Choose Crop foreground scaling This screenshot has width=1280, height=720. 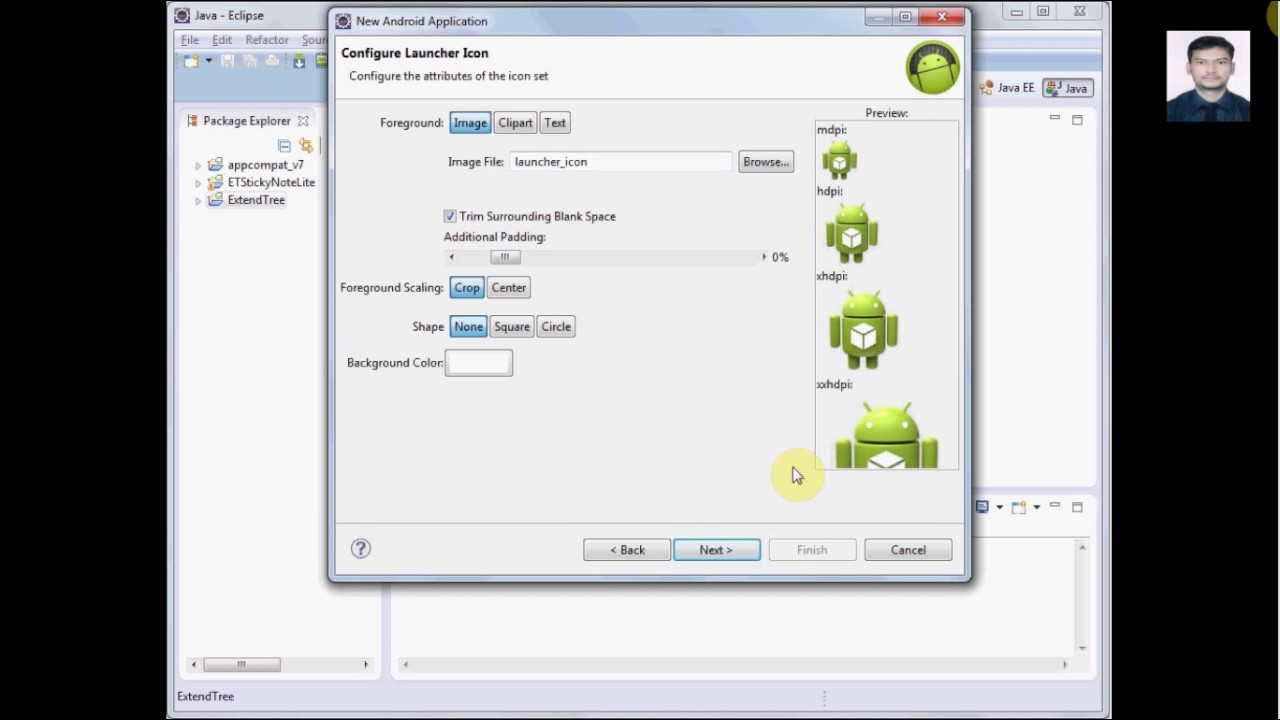tap(467, 288)
